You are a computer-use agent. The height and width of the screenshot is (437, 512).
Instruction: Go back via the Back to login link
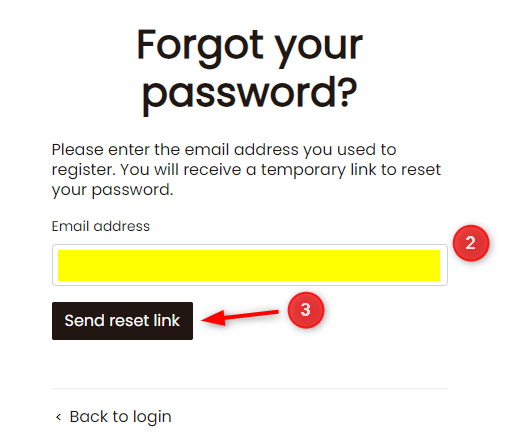[113, 417]
